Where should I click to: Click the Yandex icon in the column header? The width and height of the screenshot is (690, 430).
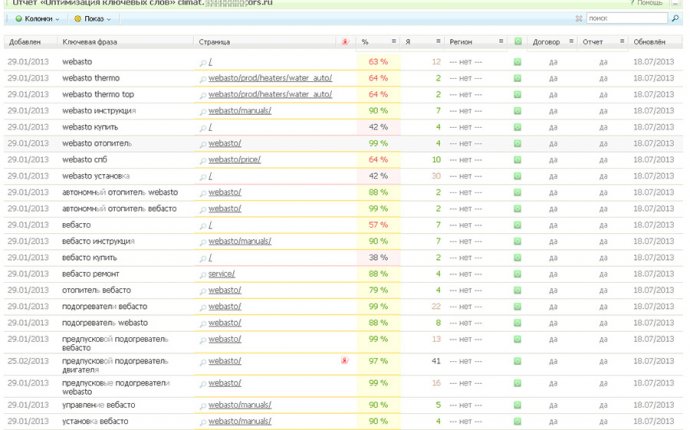345,42
